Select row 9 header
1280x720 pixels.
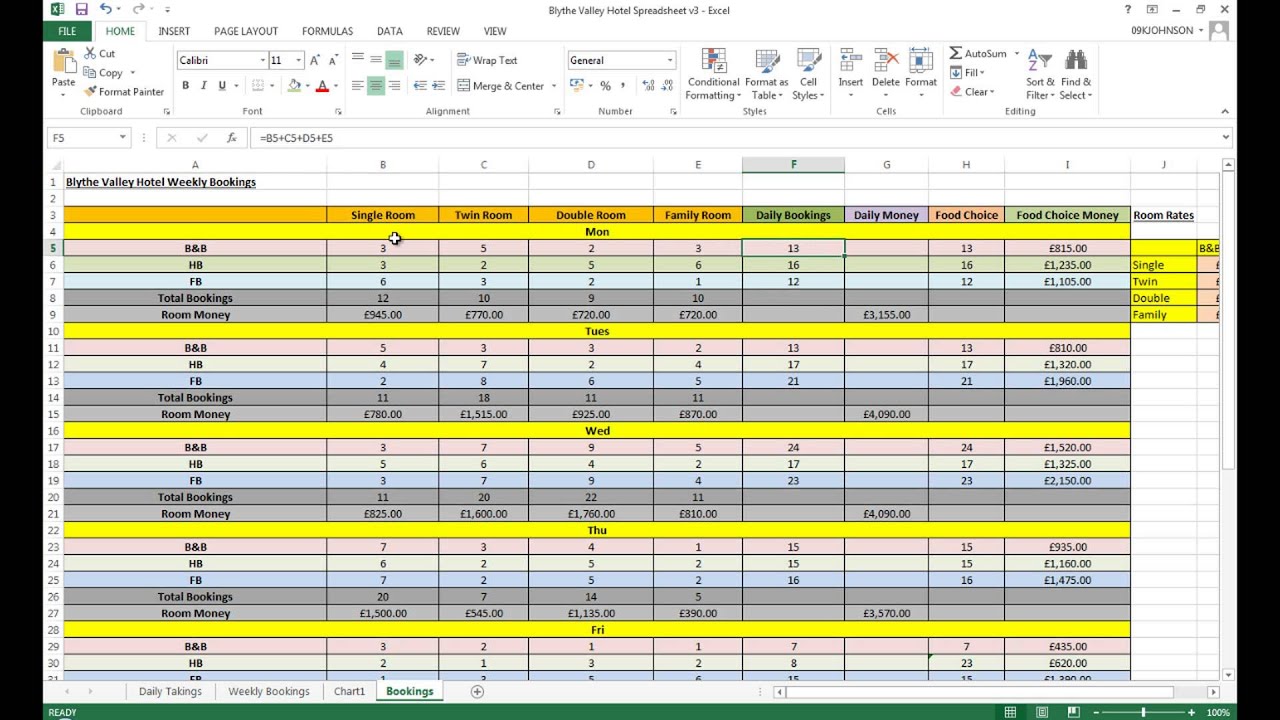[52, 315]
